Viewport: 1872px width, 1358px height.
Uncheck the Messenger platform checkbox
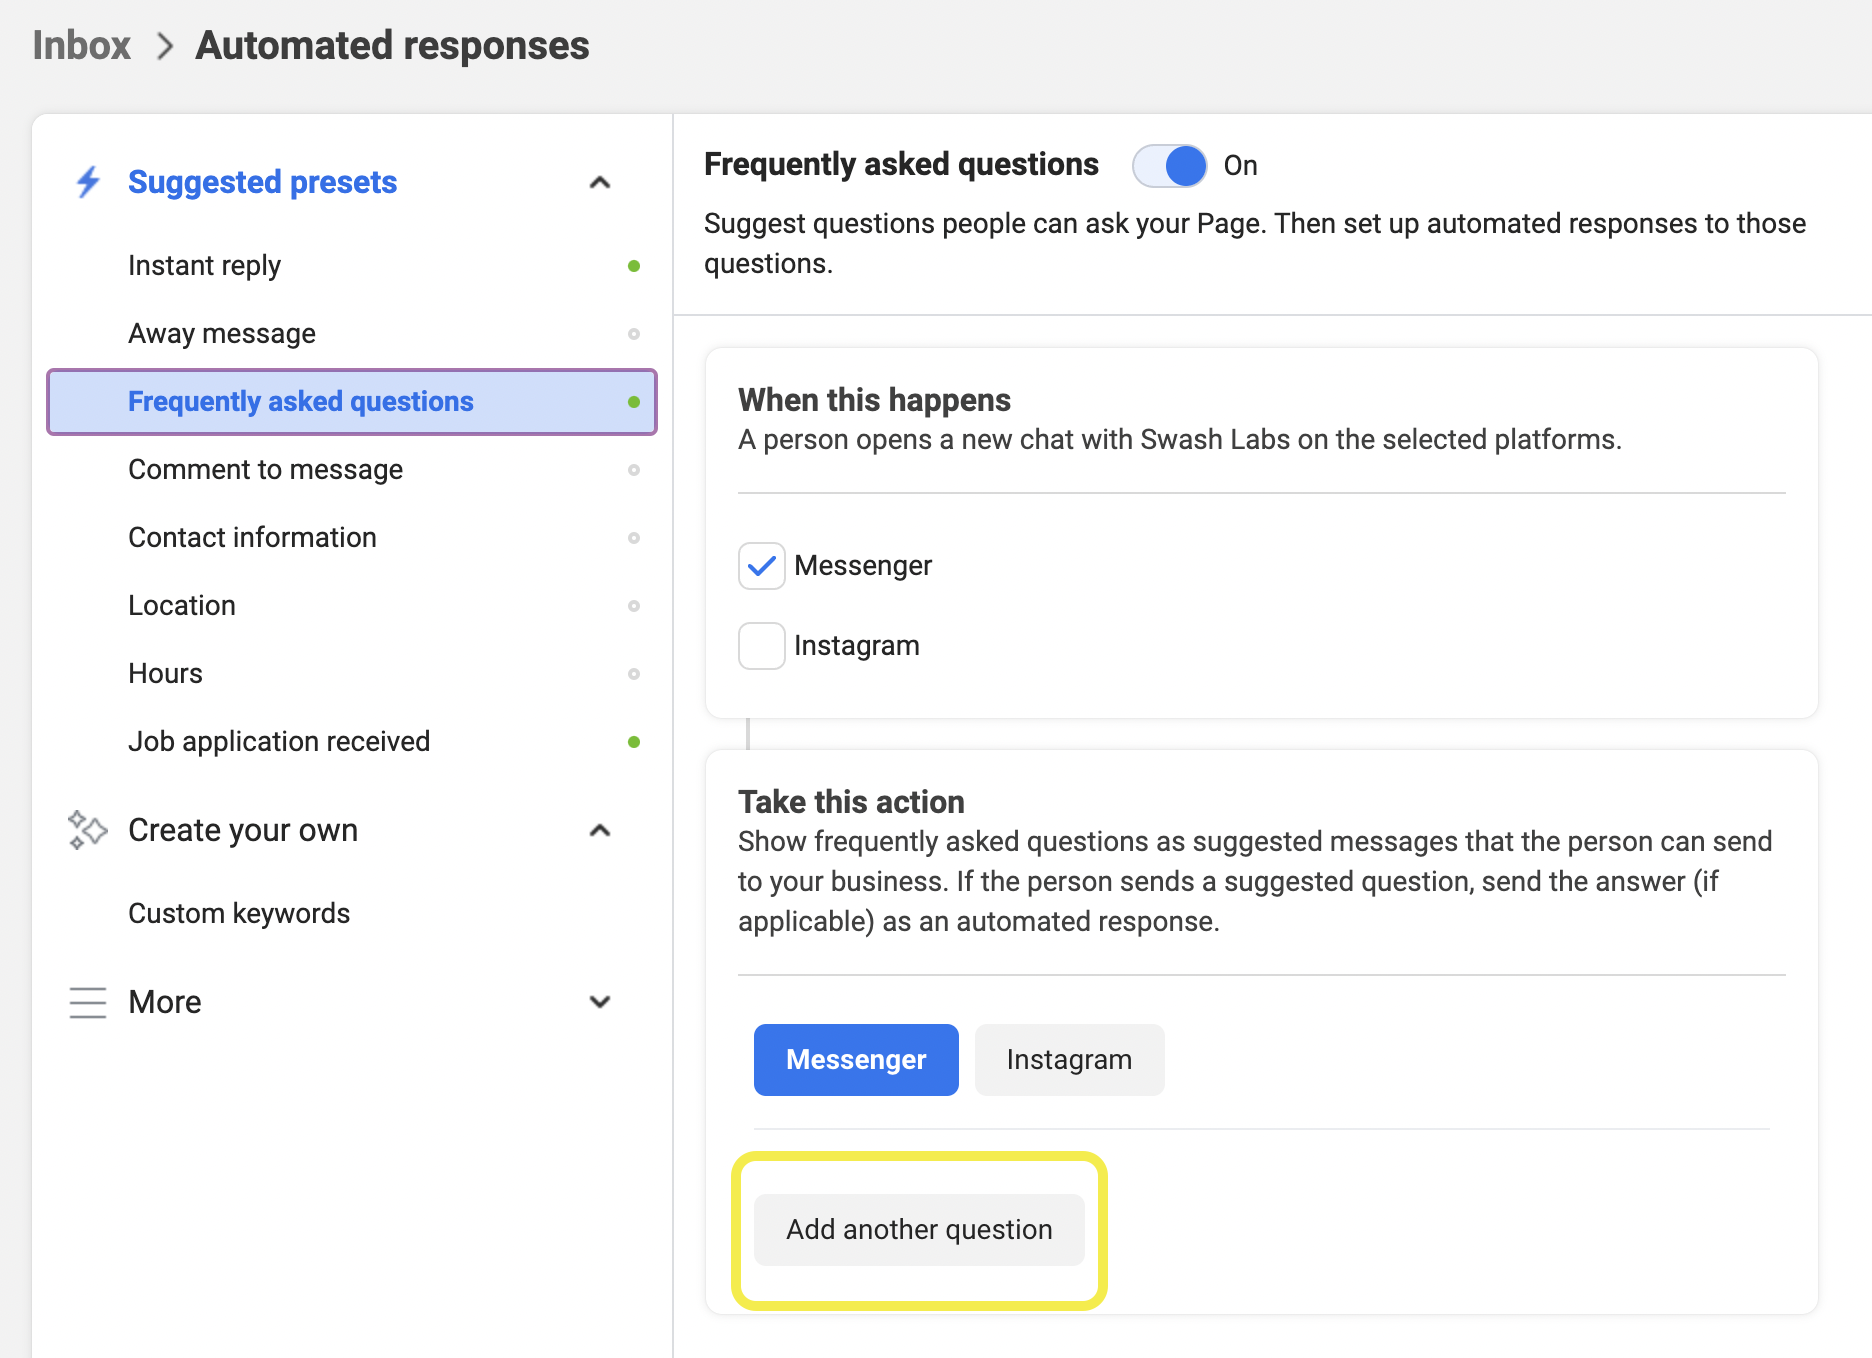[x=762, y=566]
